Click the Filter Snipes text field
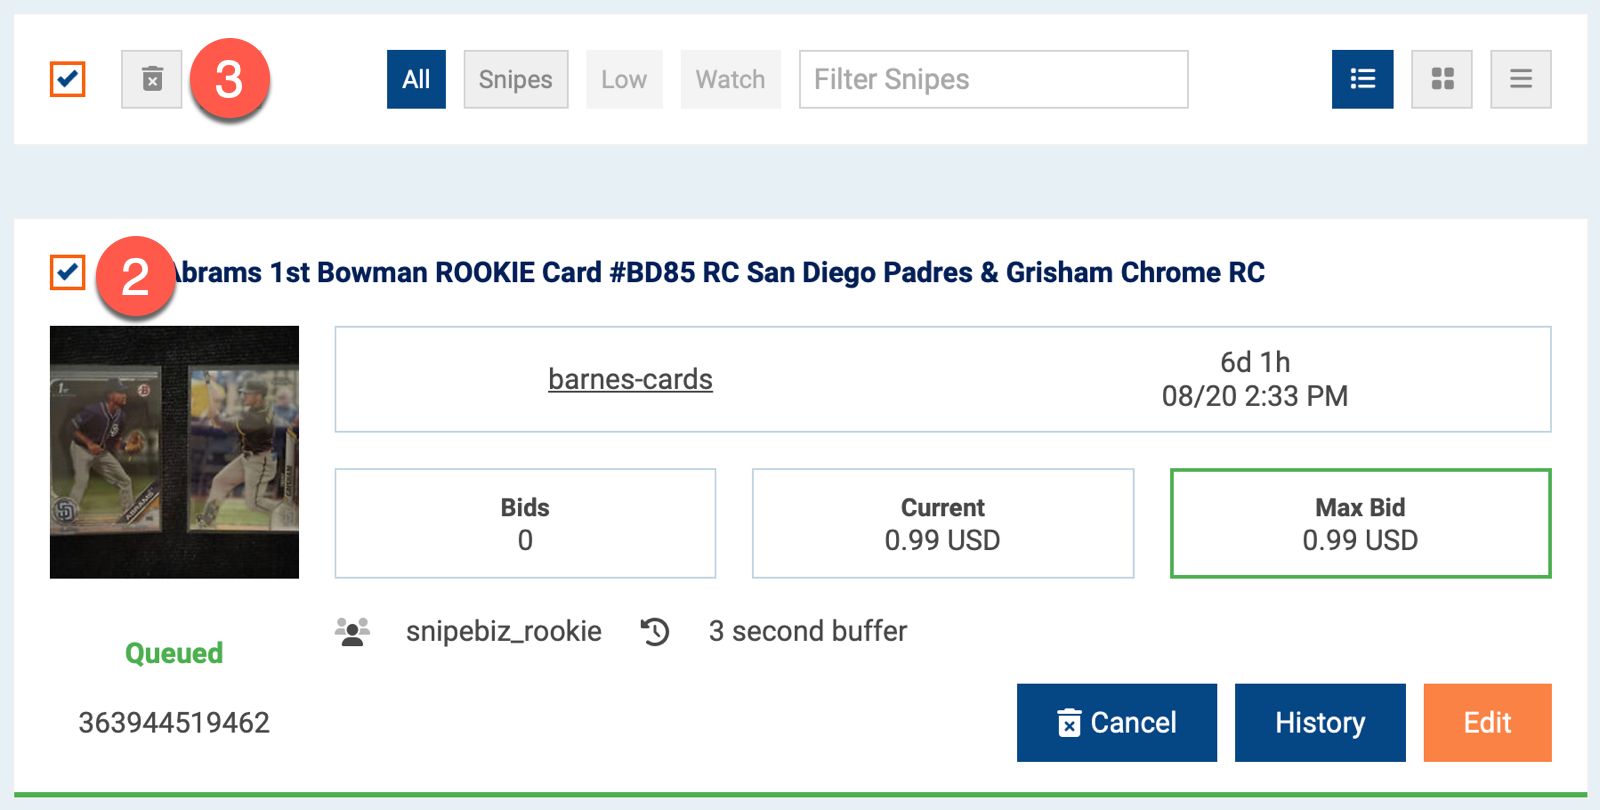Viewport: 1600px width, 810px height. click(x=993, y=79)
